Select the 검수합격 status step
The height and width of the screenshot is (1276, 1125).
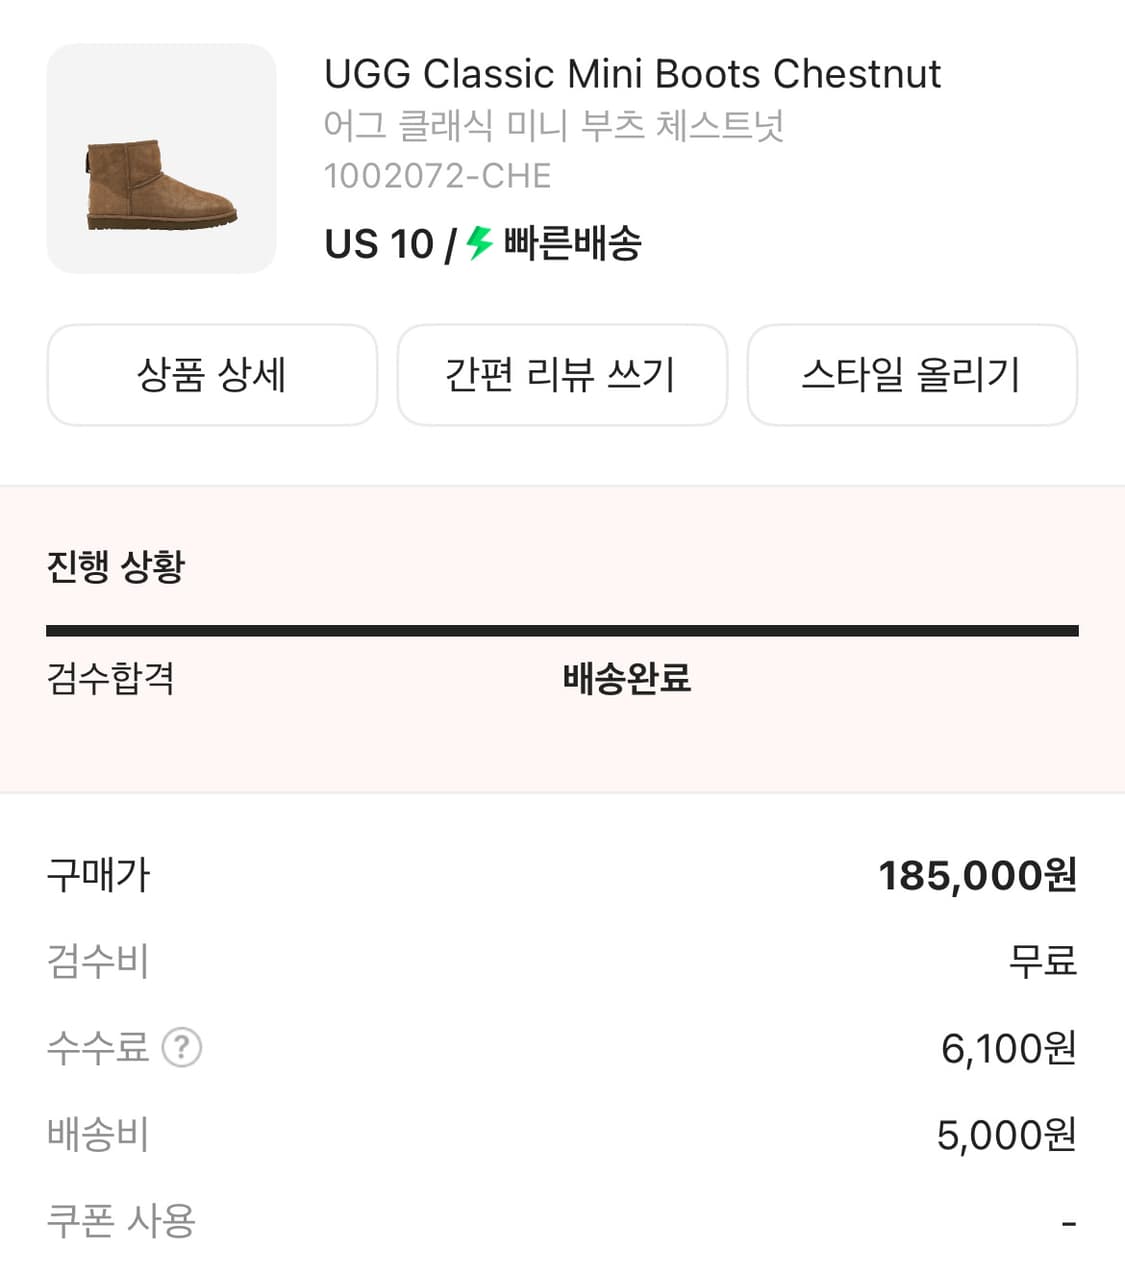[111, 678]
